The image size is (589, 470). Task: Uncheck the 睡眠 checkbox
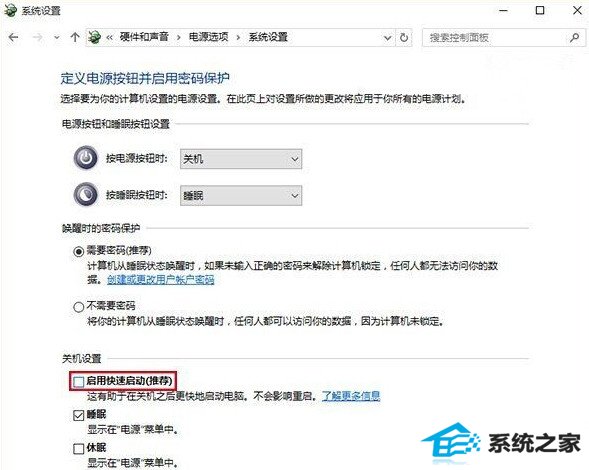click(79, 415)
